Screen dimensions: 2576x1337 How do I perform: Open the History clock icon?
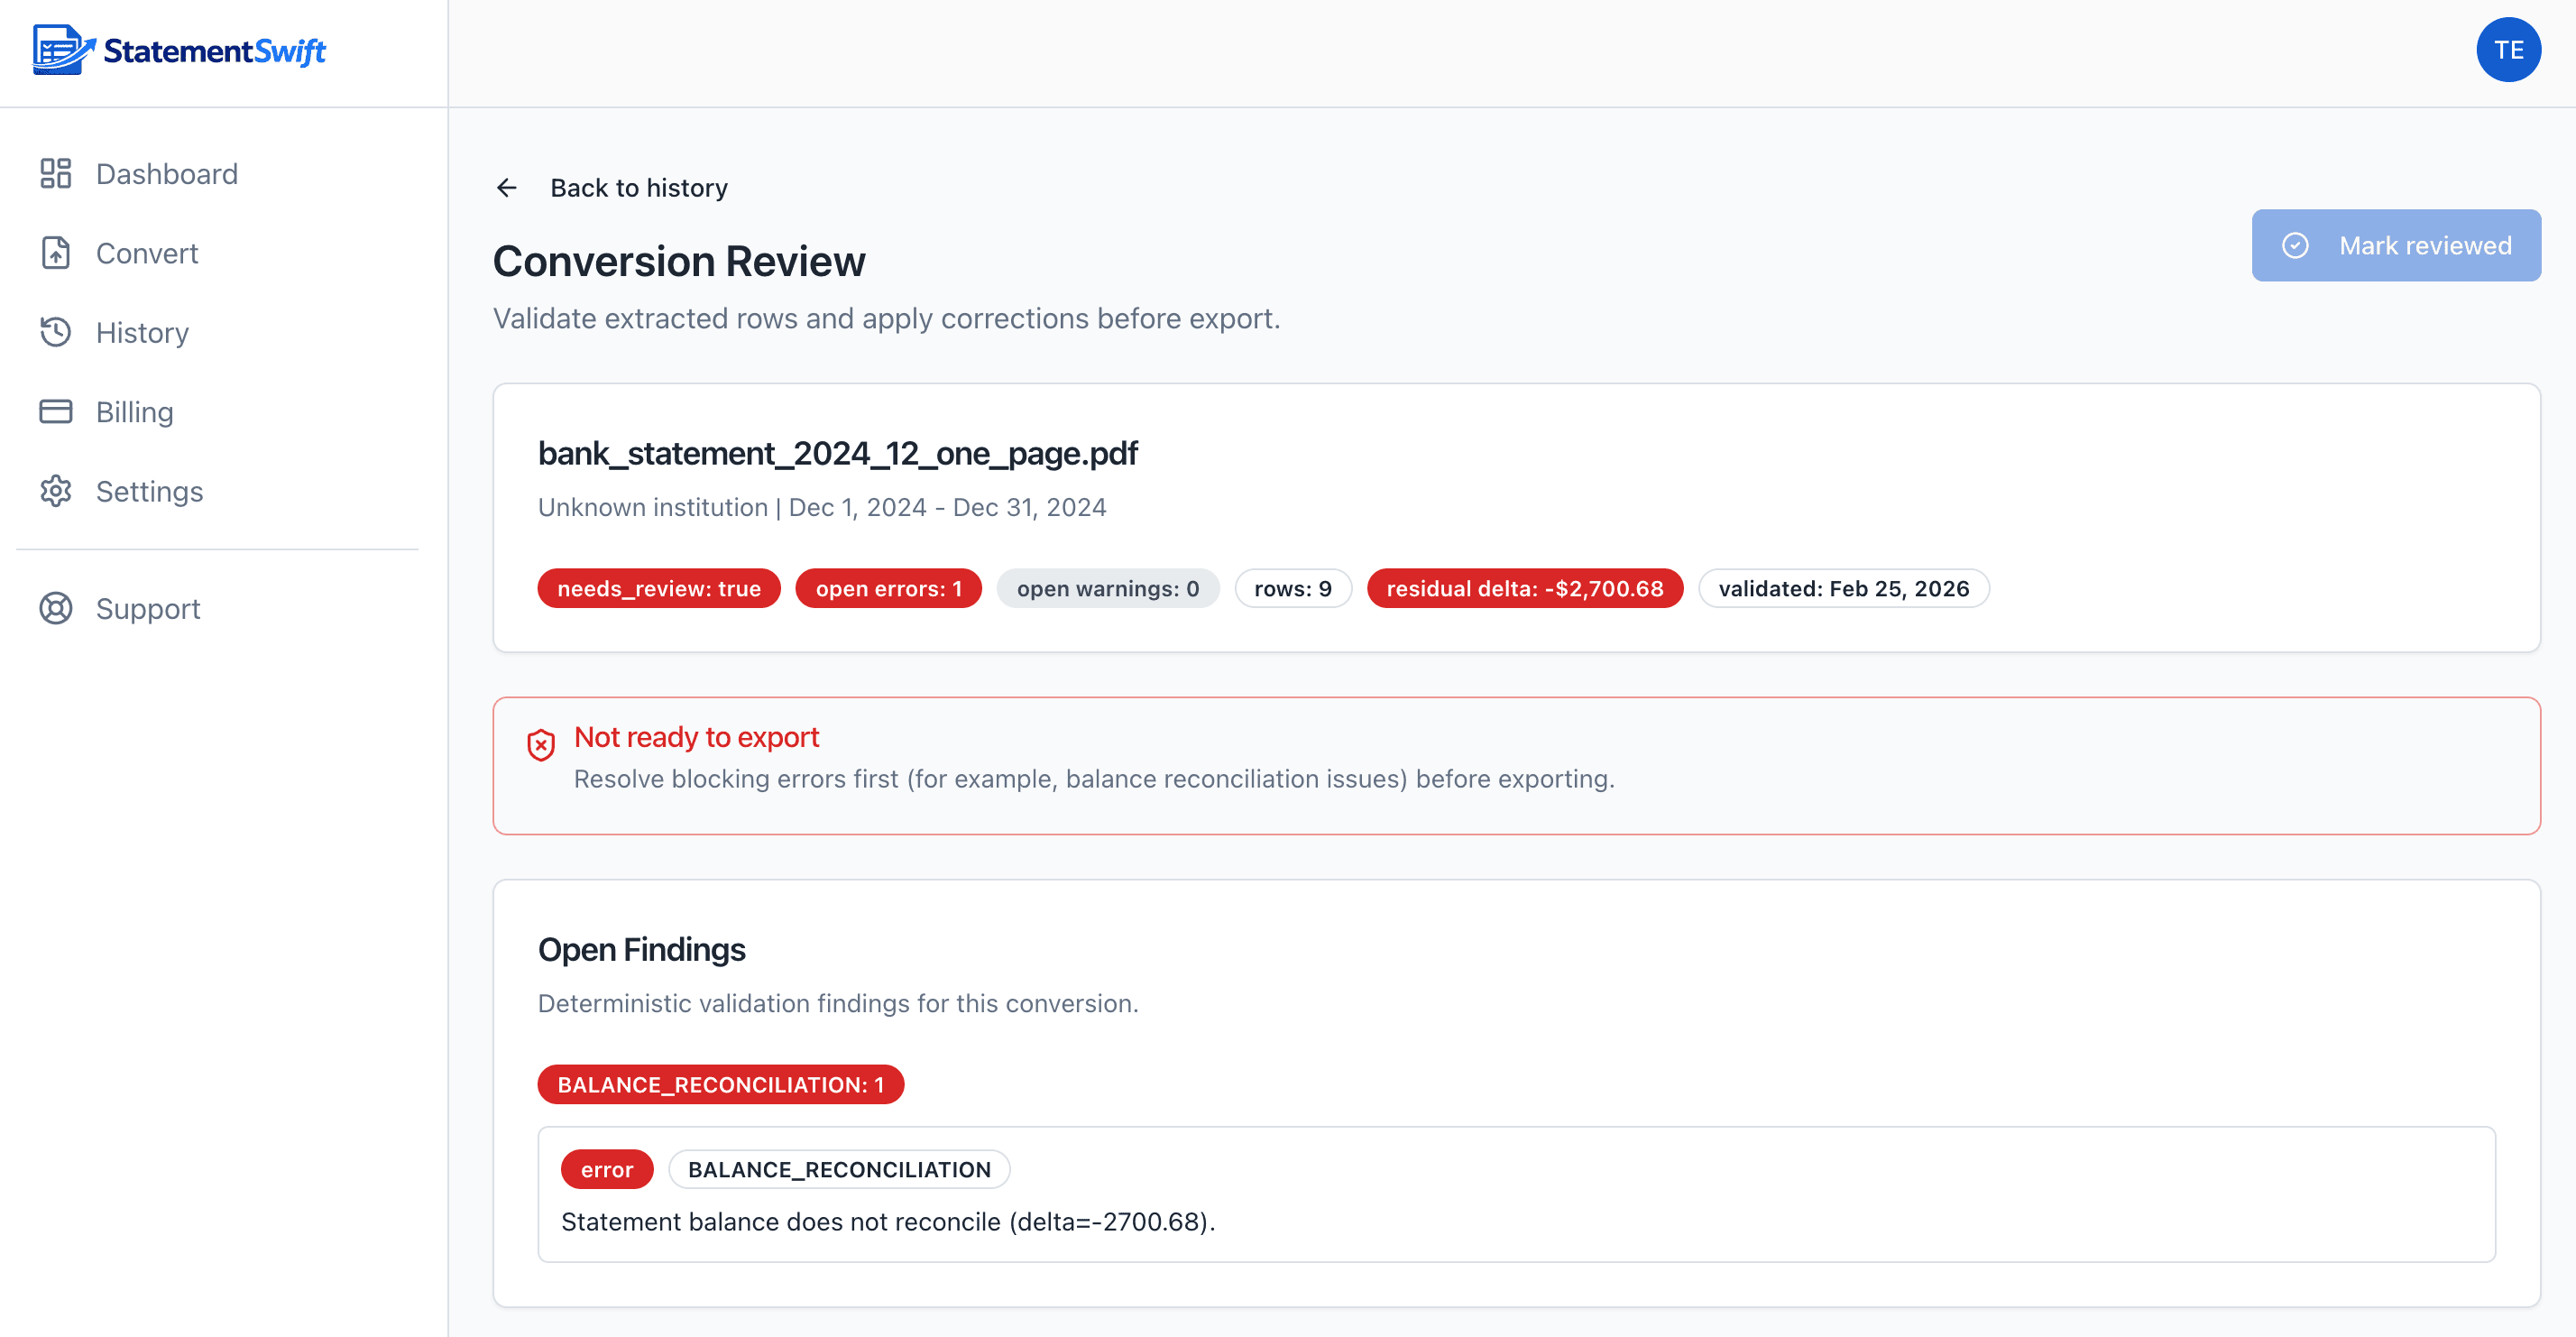[56, 332]
